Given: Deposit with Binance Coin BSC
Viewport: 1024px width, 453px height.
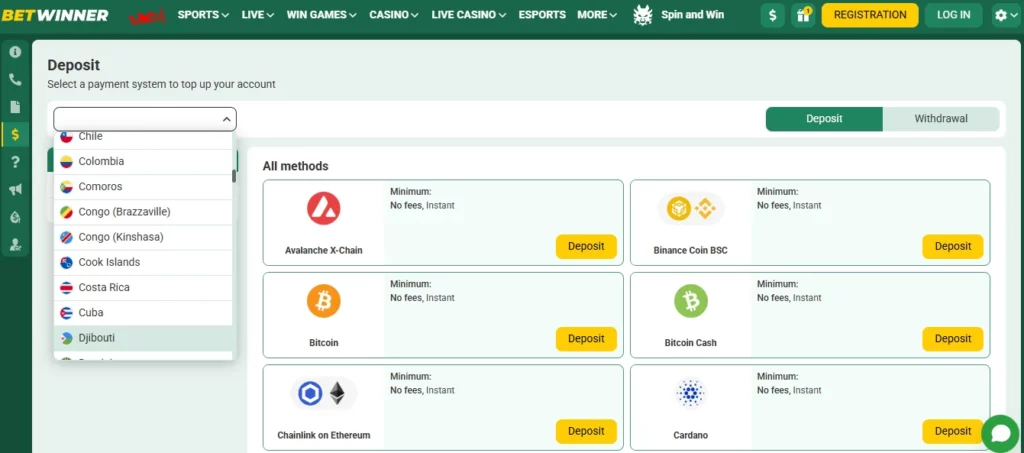Looking at the screenshot, I should tap(953, 247).
